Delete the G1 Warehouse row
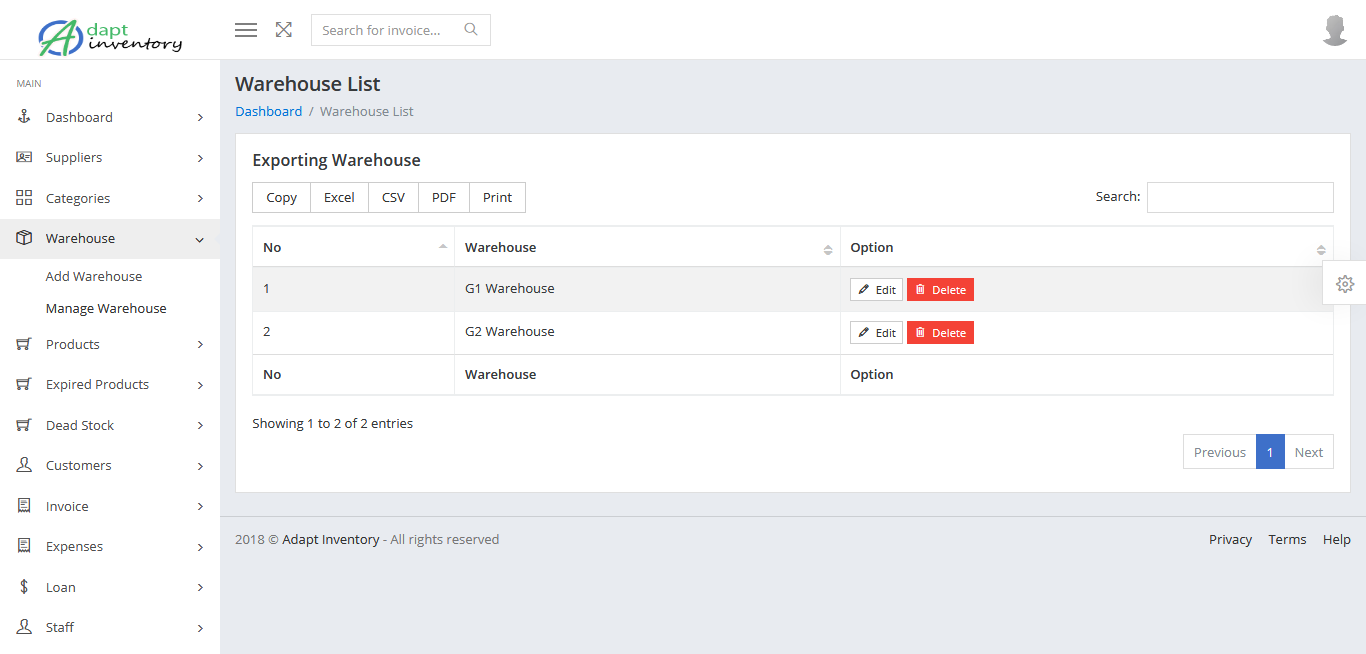 click(x=940, y=290)
